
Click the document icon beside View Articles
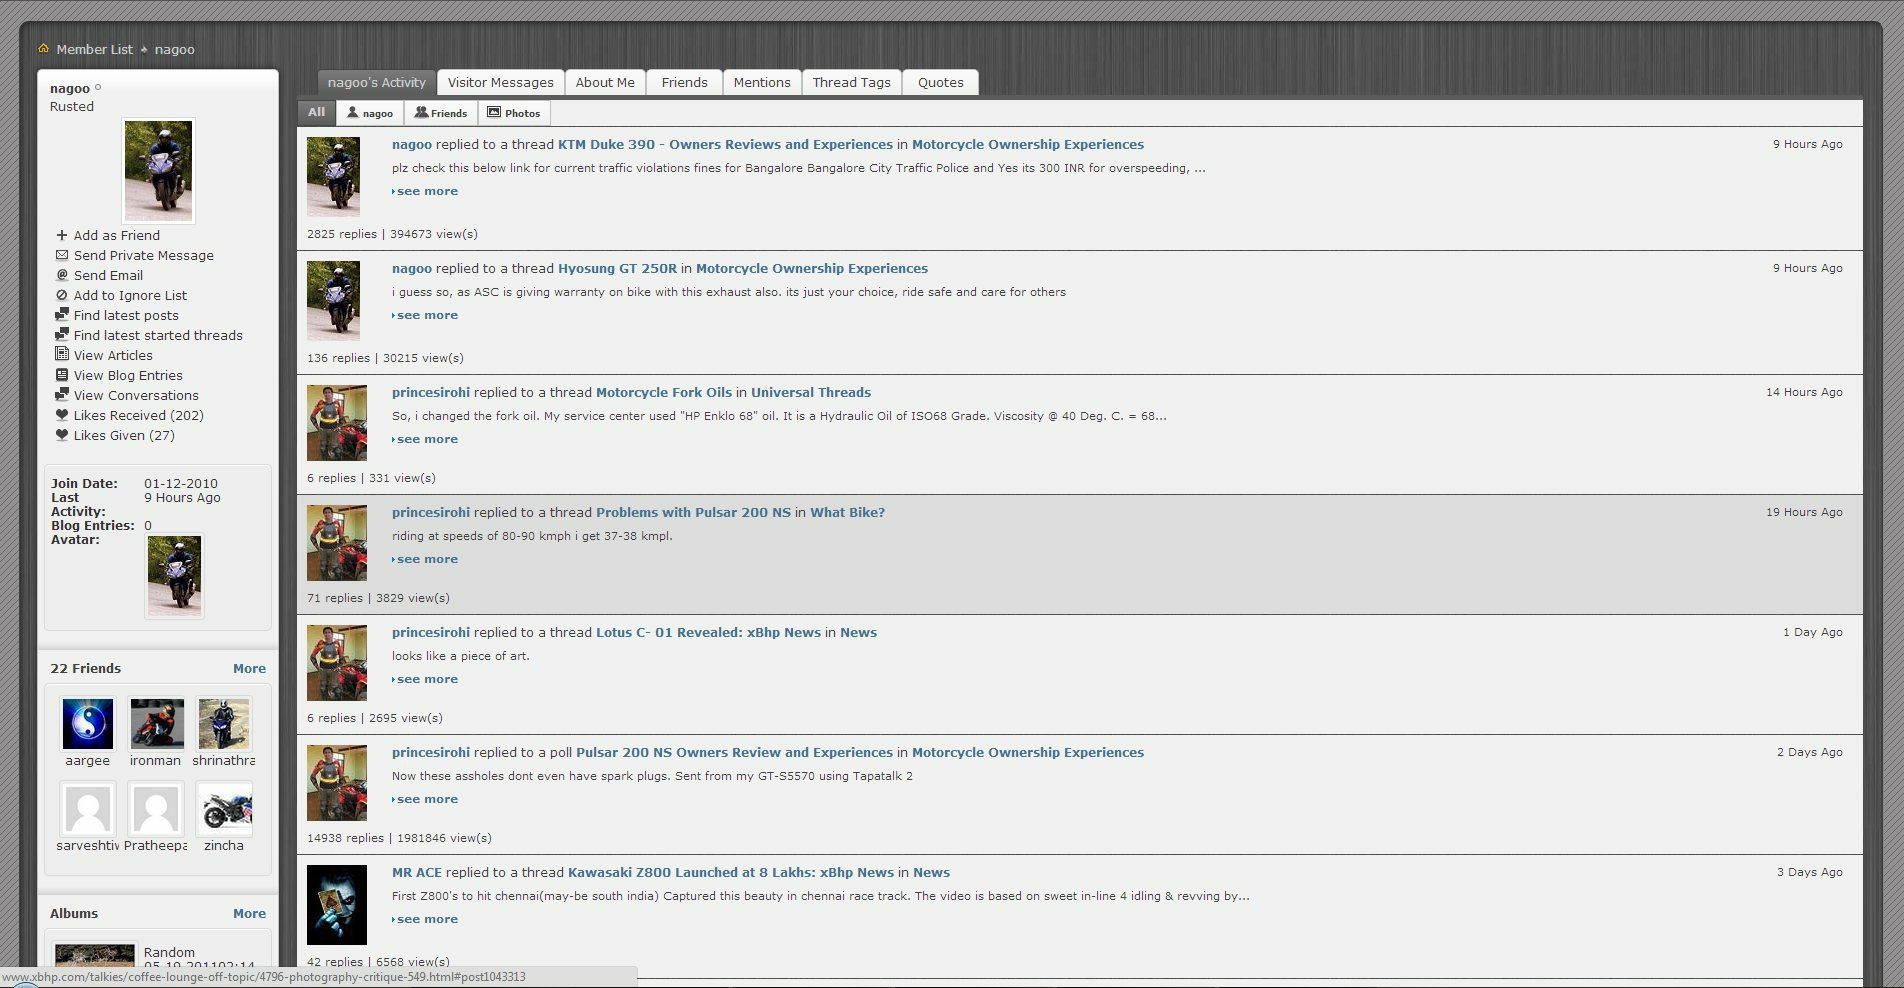62,354
